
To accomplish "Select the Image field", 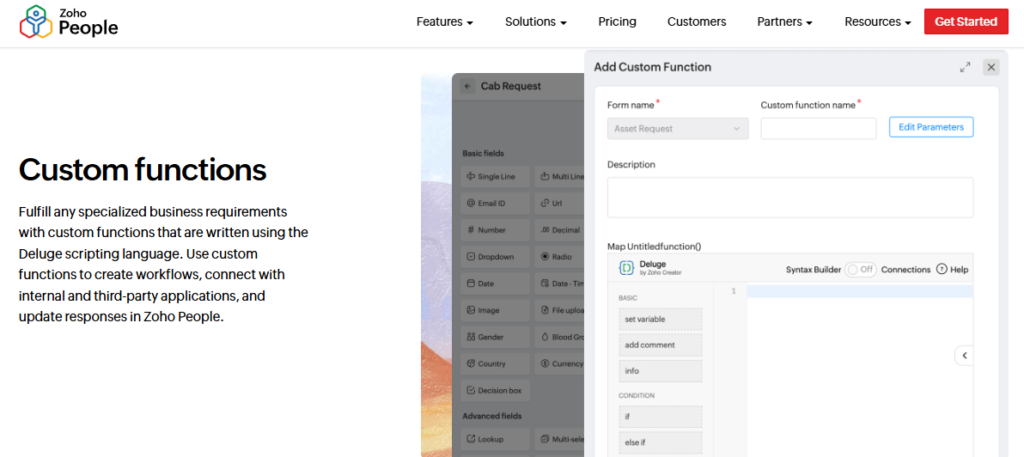I will [x=495, y=310].
